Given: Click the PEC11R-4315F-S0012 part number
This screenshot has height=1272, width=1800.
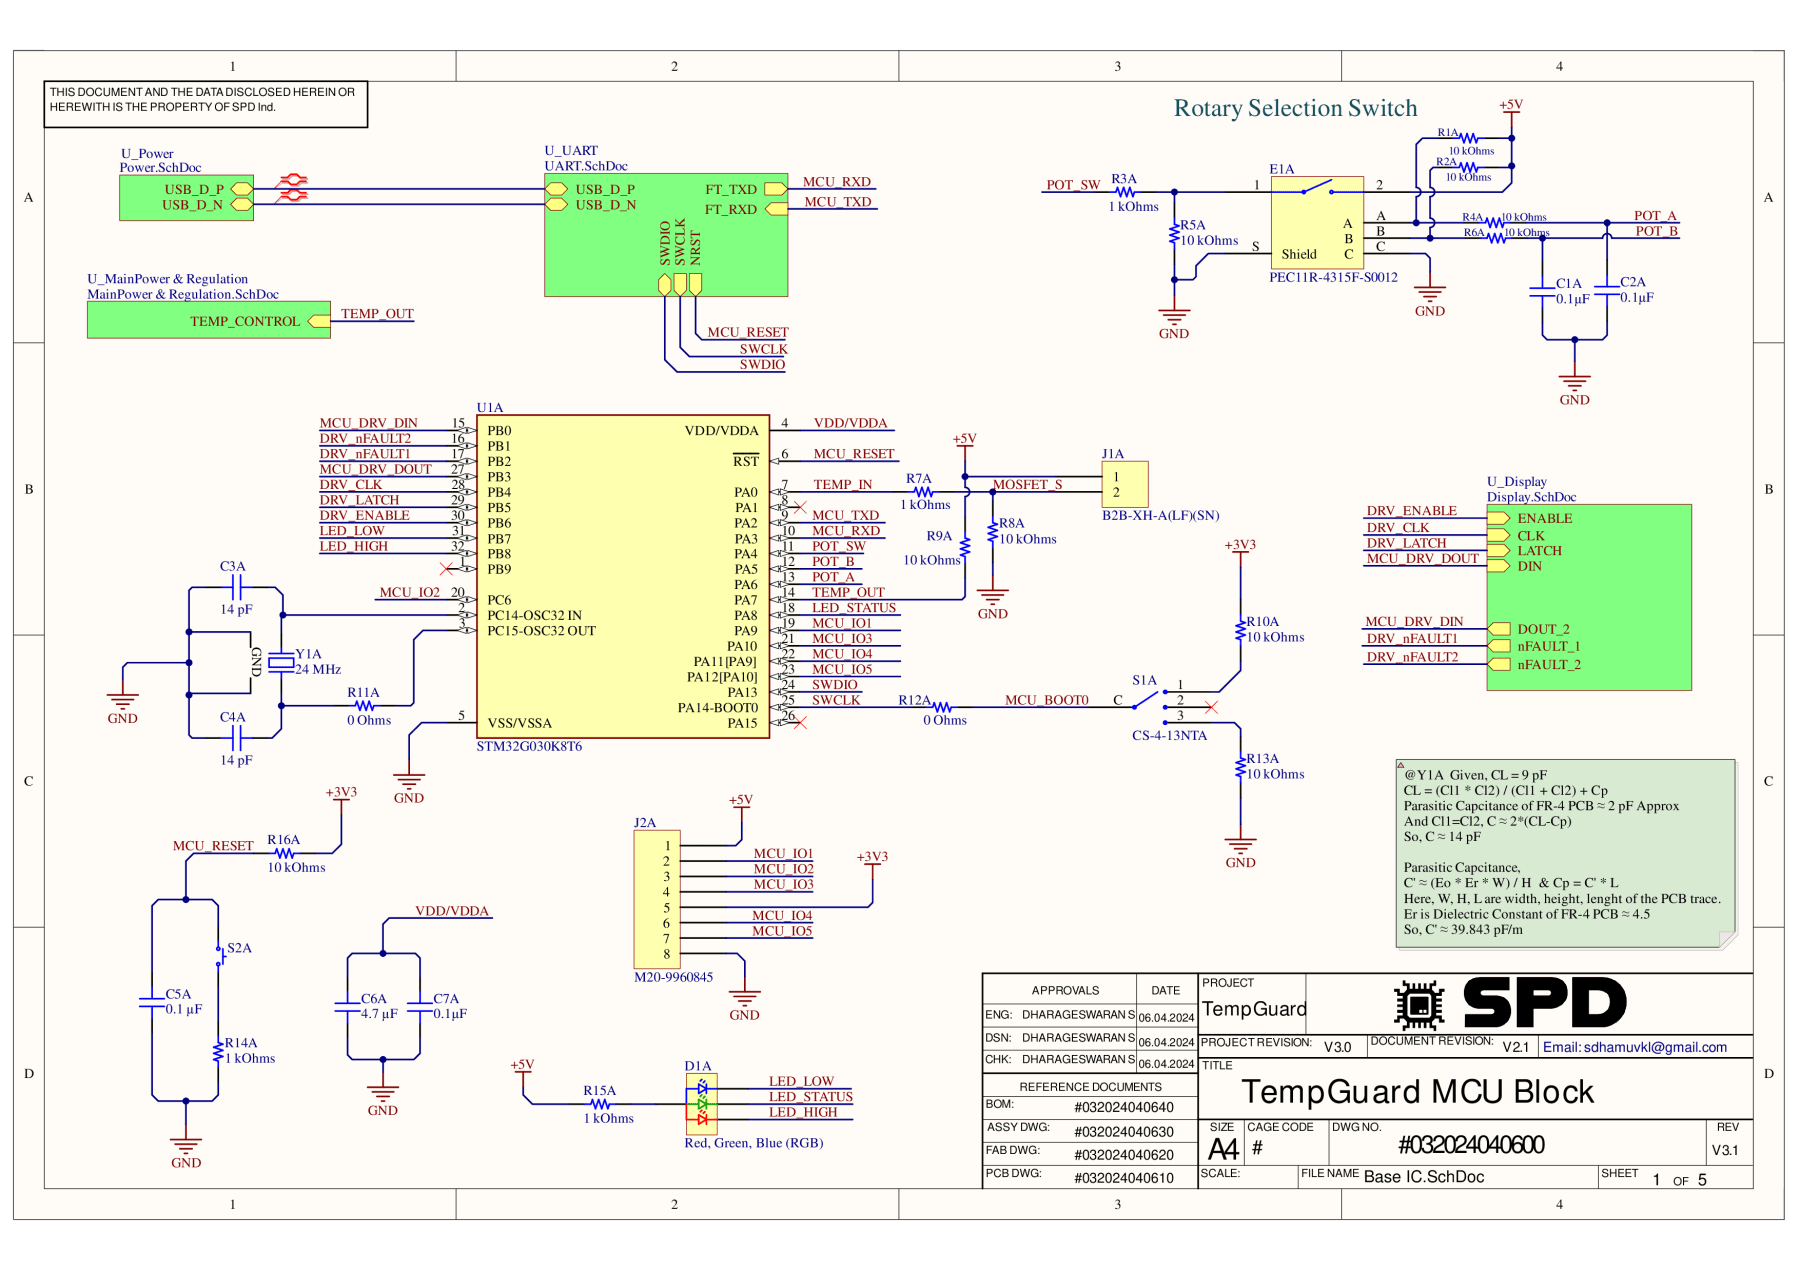Looking at the screenshot, I should pos(1334,277).
